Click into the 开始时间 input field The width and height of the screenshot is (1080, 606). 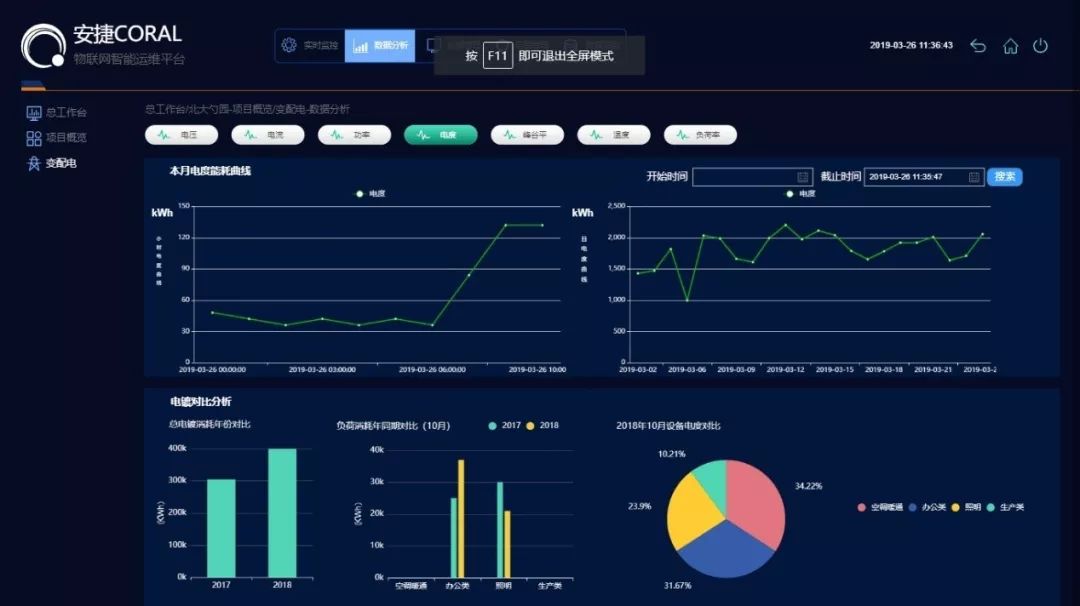tap(745, 177)
